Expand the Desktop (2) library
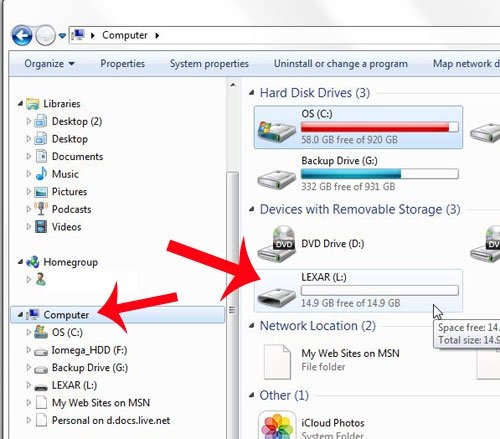This screenshot has width=500, height=439. (x=29, y=121)
